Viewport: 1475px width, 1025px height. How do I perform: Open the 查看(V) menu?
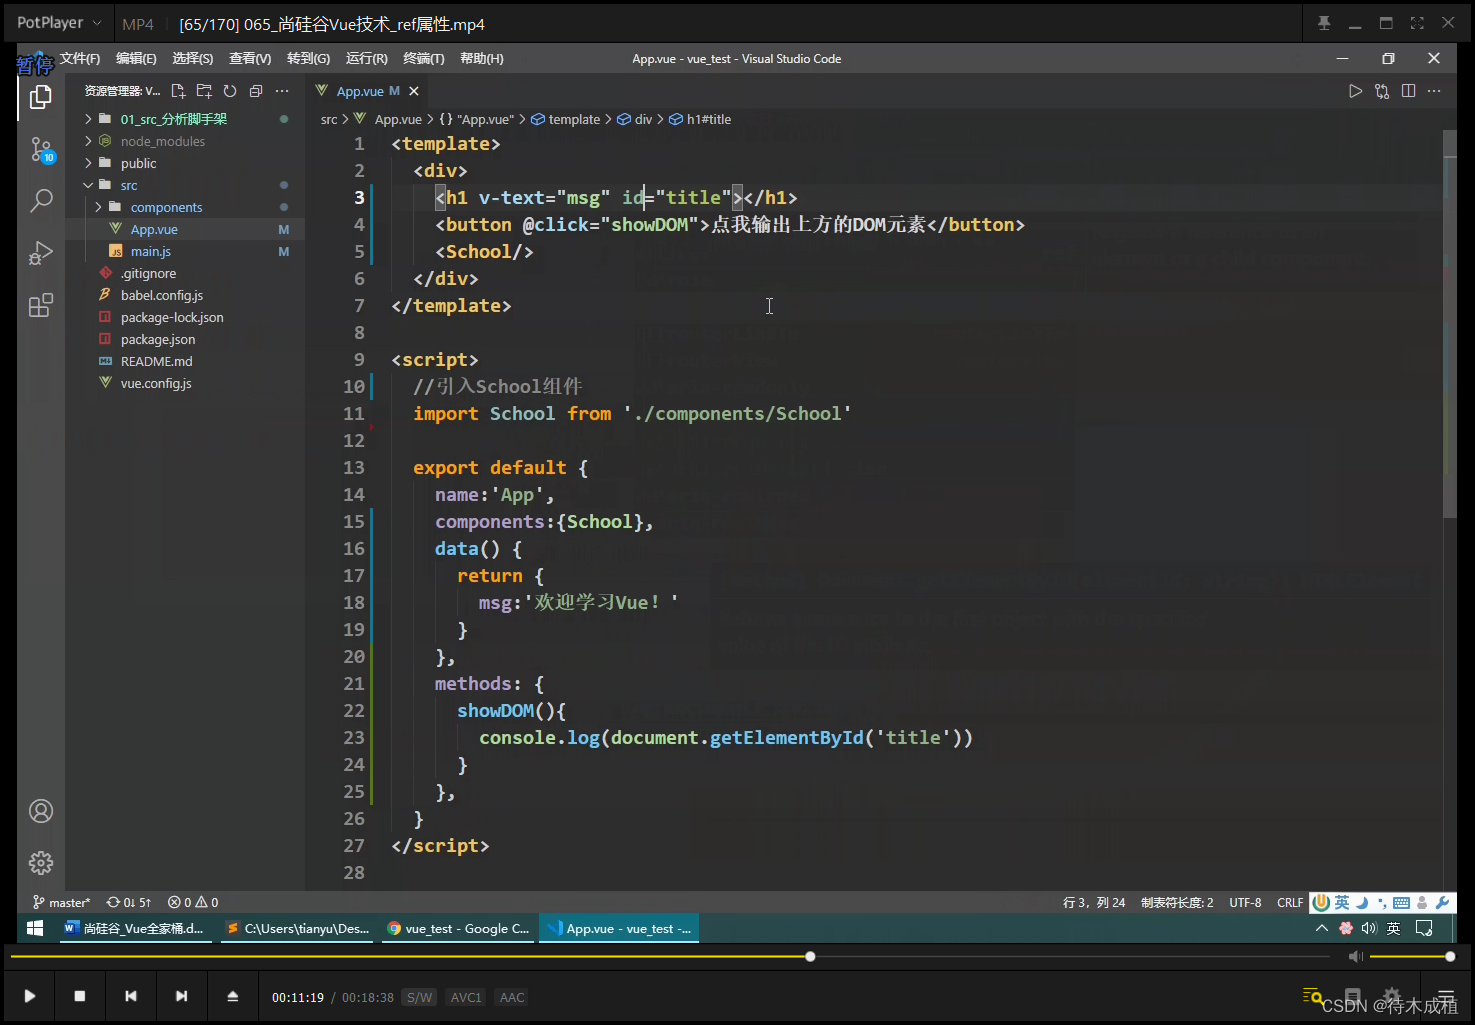pyautogui.click(x=250, y=59)
